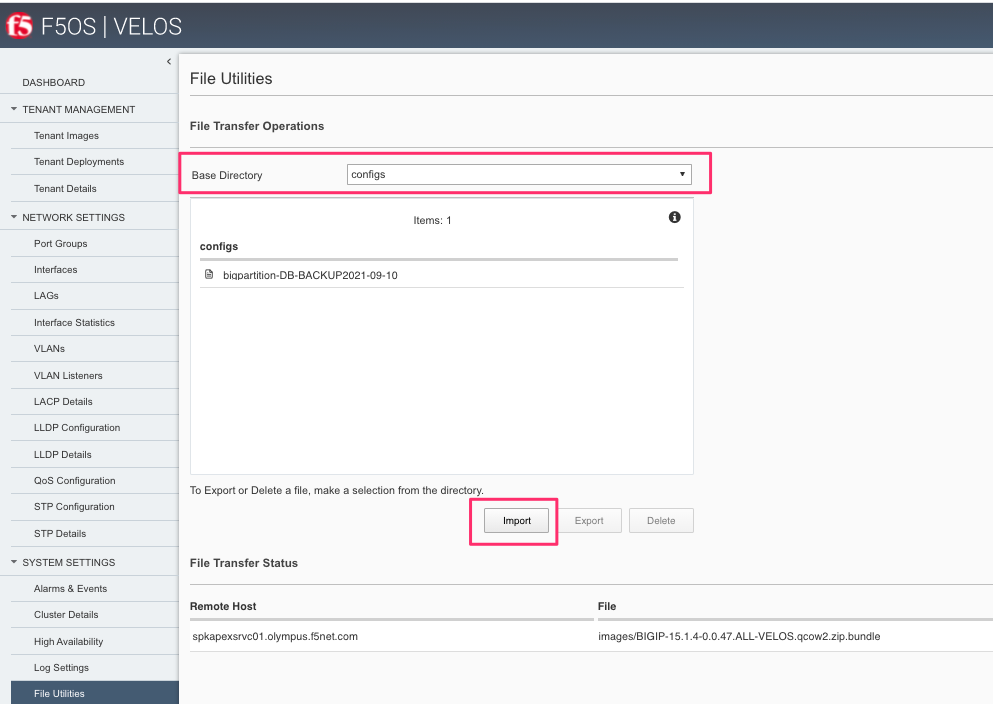Click the F5 logo icon
The image size is (993, 704).
pos(19,26)
